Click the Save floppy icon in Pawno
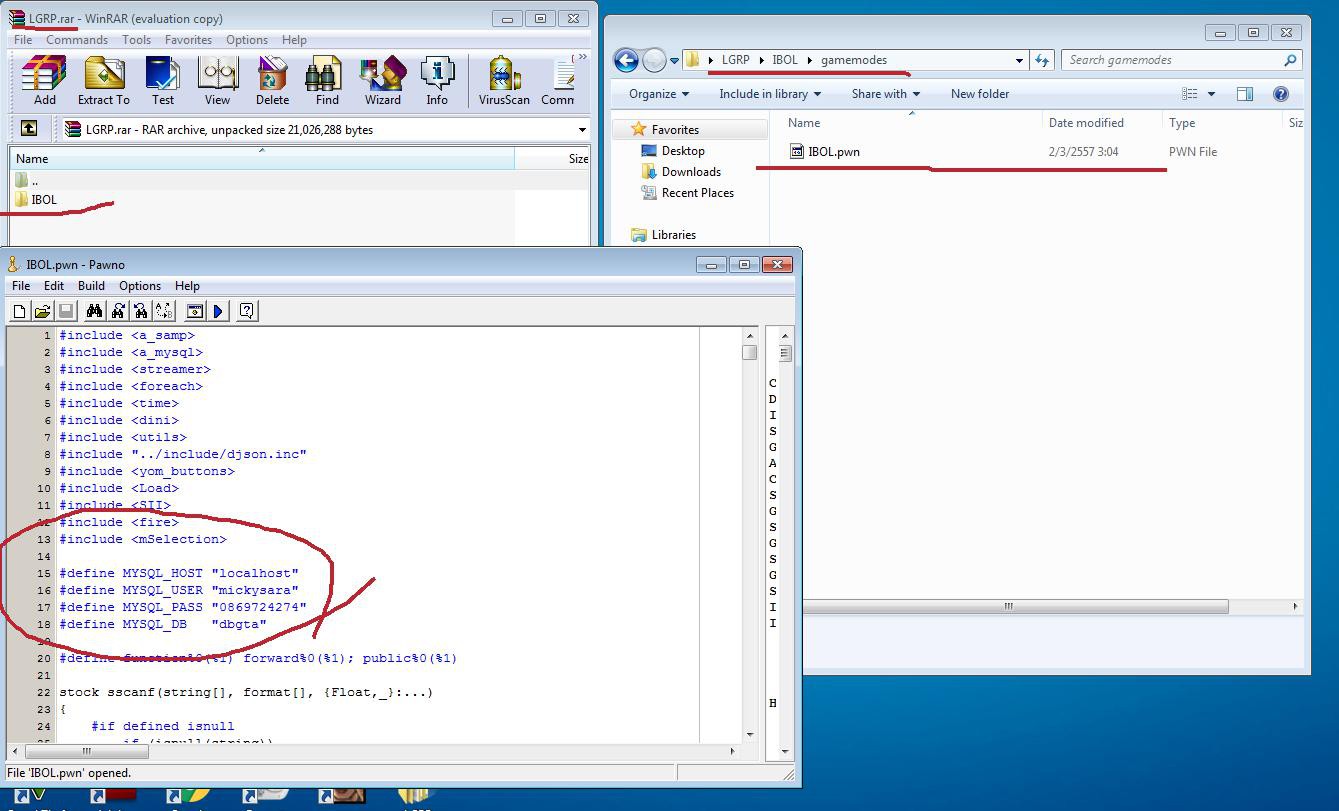The height and width of the screenshot is (811, 1339). [66, 311]
